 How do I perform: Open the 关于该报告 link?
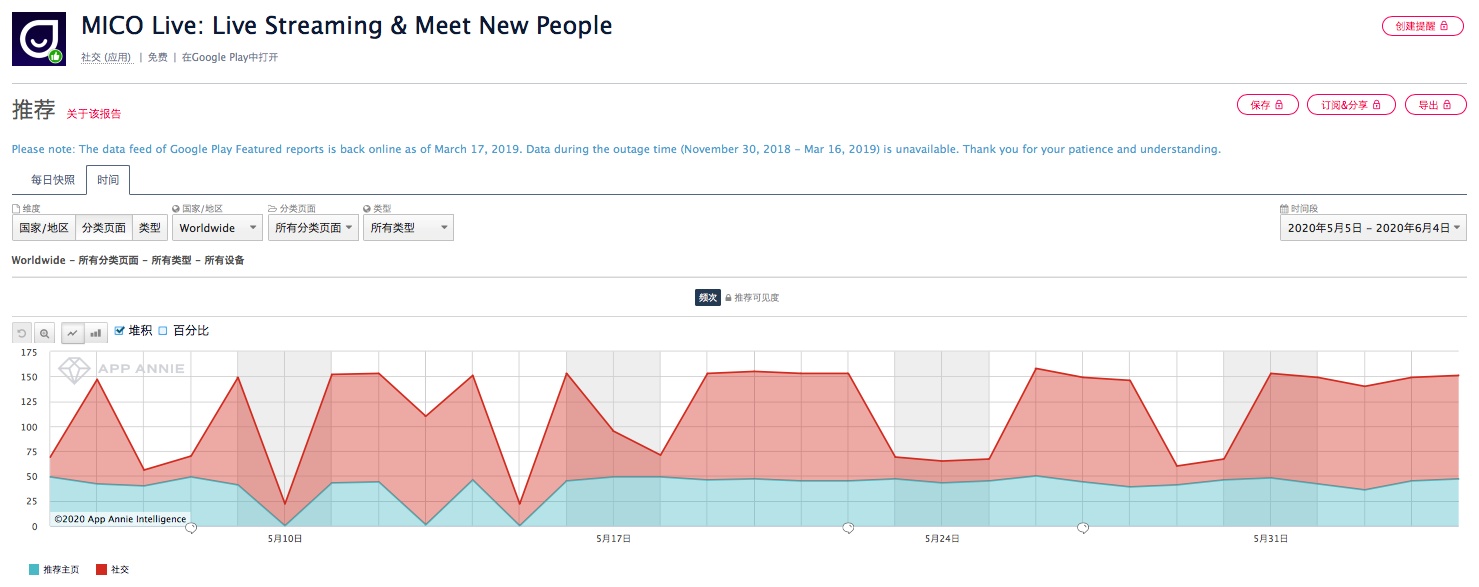[x=94, y=114]
